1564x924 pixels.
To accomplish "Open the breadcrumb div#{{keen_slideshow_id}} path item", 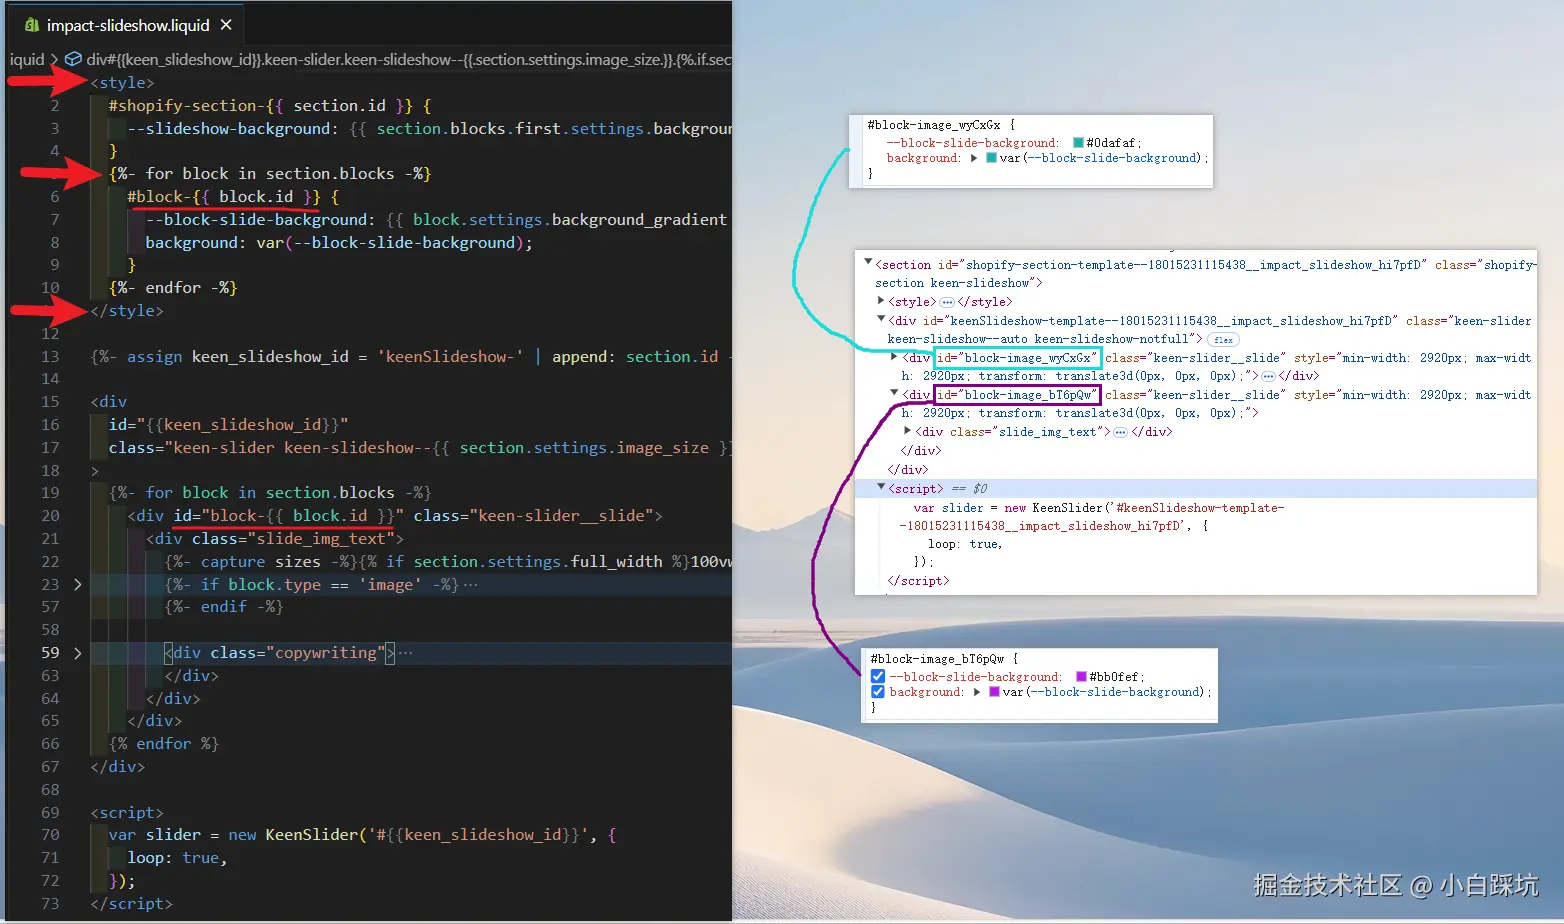I will (x=408, y=60).
